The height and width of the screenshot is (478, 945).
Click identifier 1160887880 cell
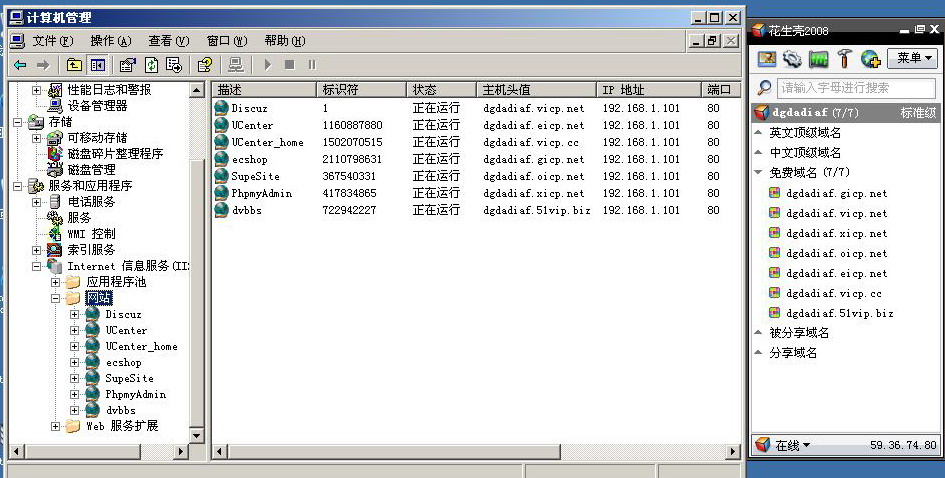352,125
